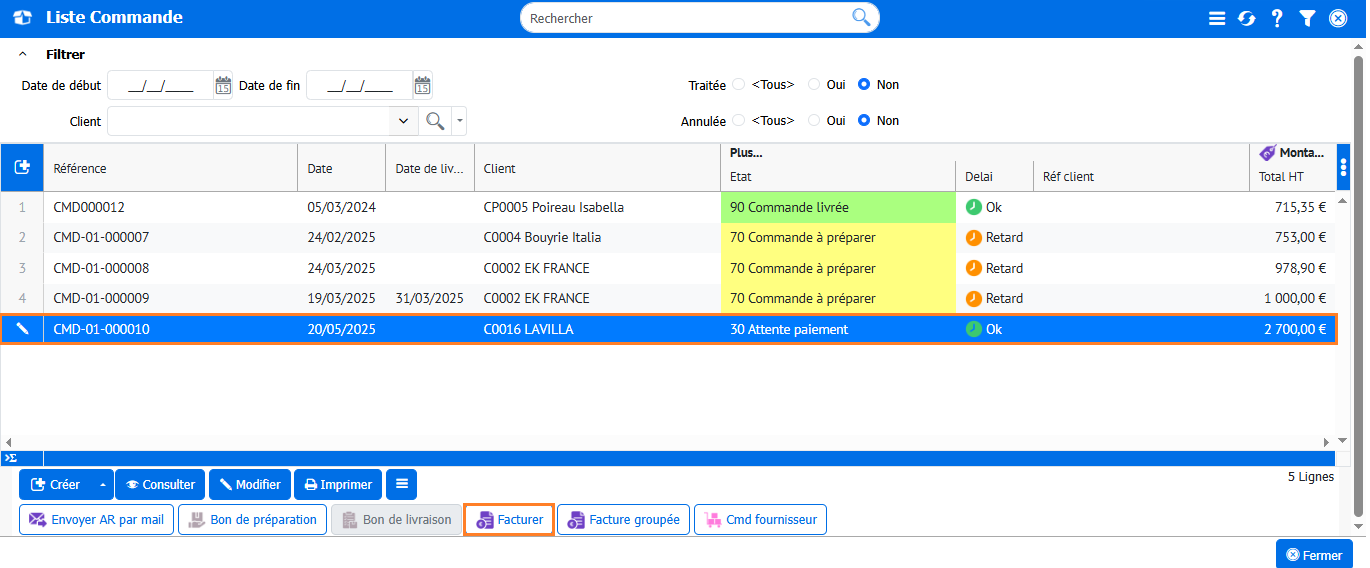The height and width of the screenshot is (568, 1370).
Task: Open the Date de fin calendar picker
Action: pyautogui.click(x=422, y=86)
